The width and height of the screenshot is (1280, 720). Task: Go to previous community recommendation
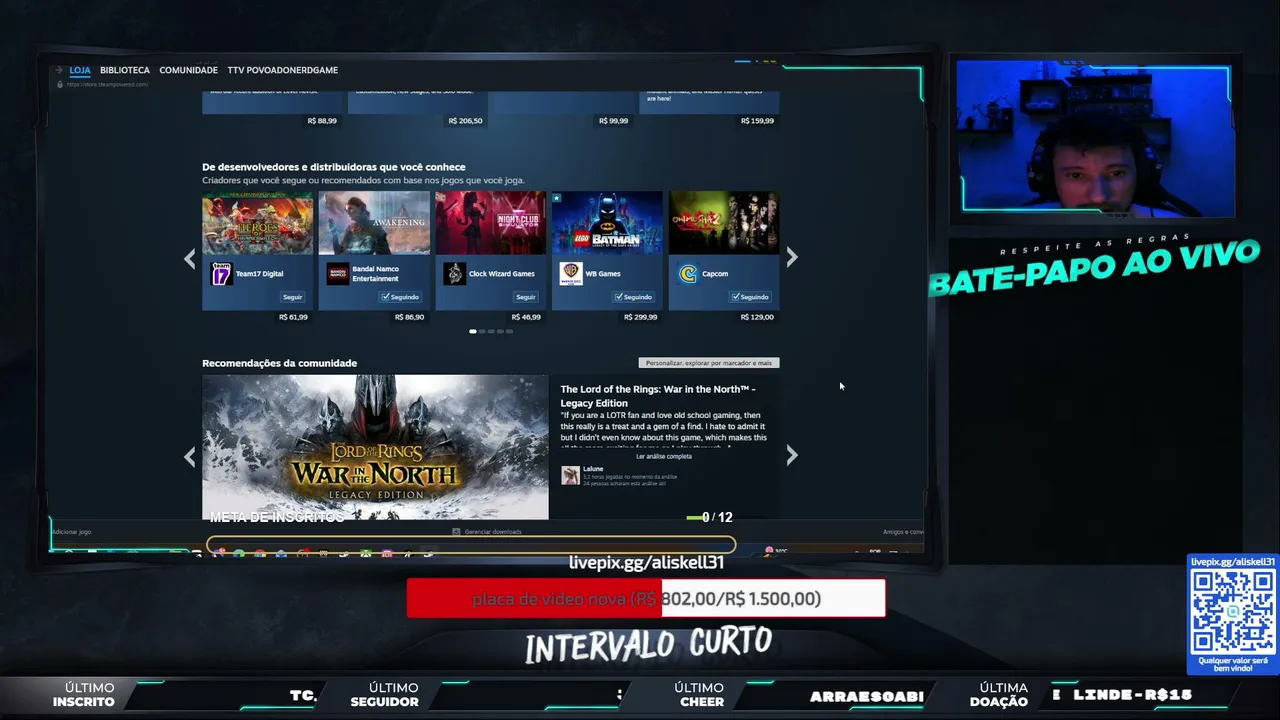(x=189, y=456)
